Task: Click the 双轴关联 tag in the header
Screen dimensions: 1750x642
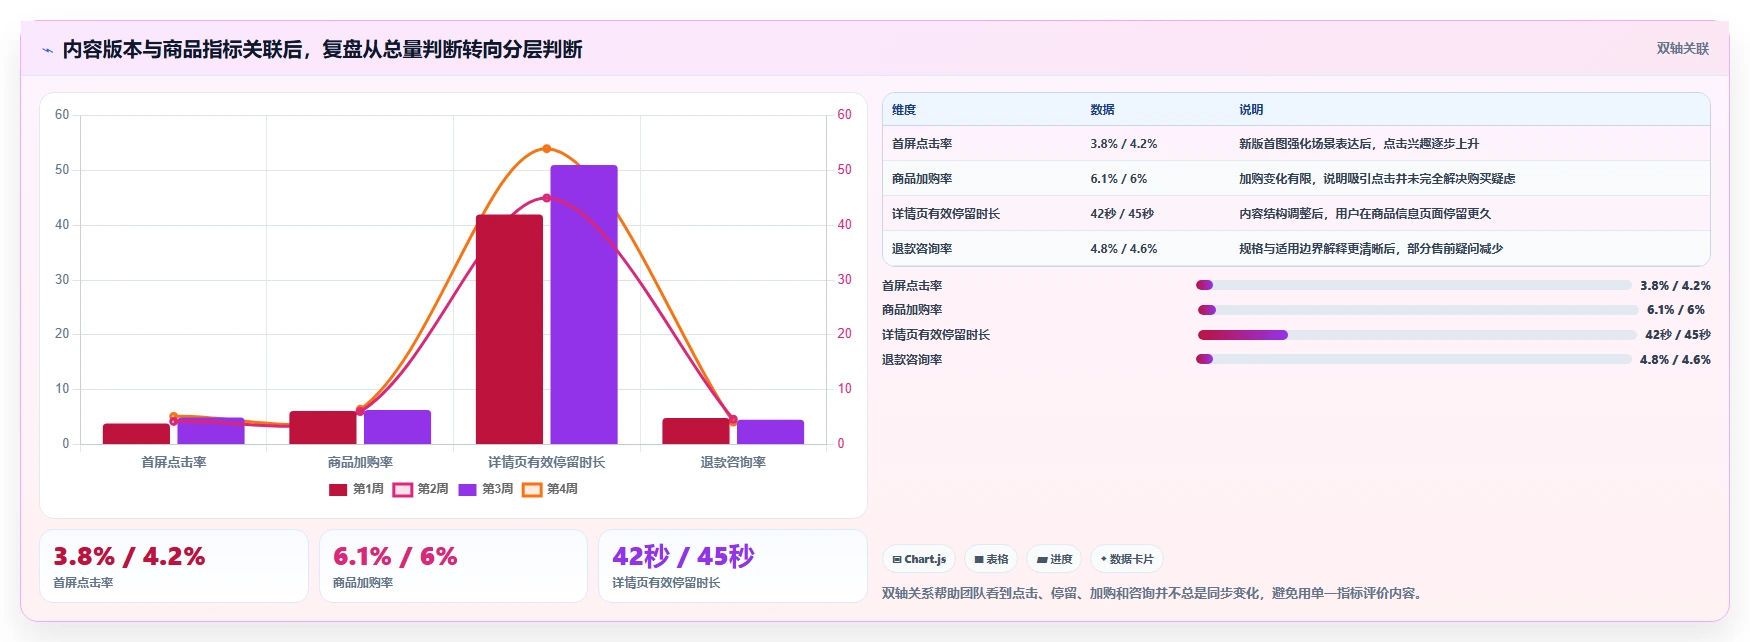Action: [1683, 48]
